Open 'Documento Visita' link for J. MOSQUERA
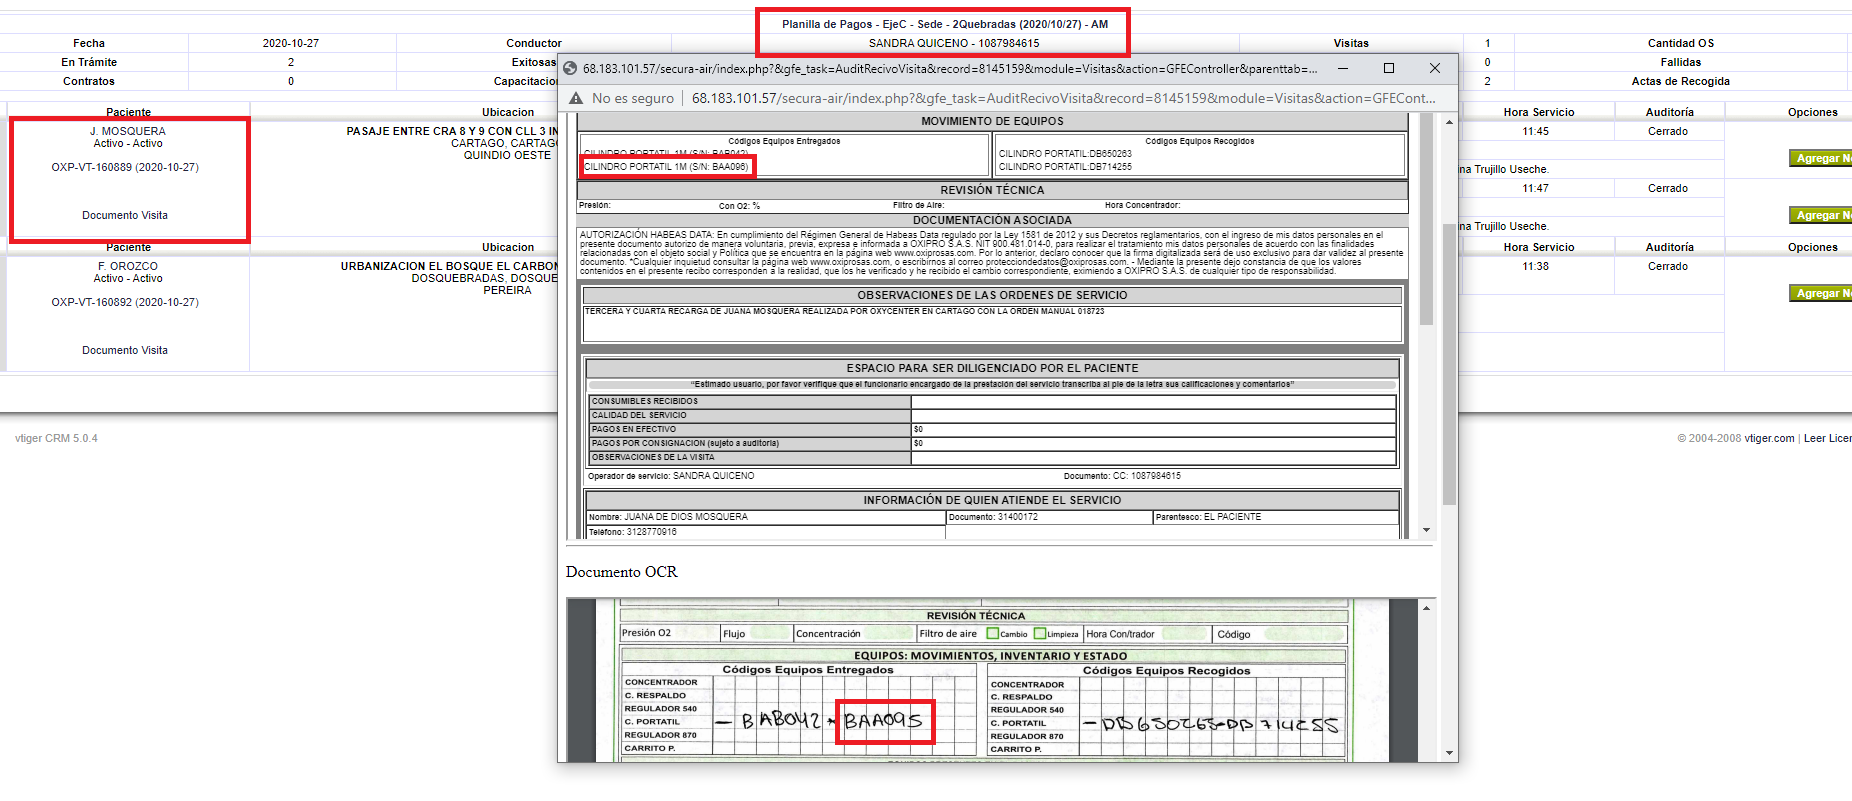 125,215
